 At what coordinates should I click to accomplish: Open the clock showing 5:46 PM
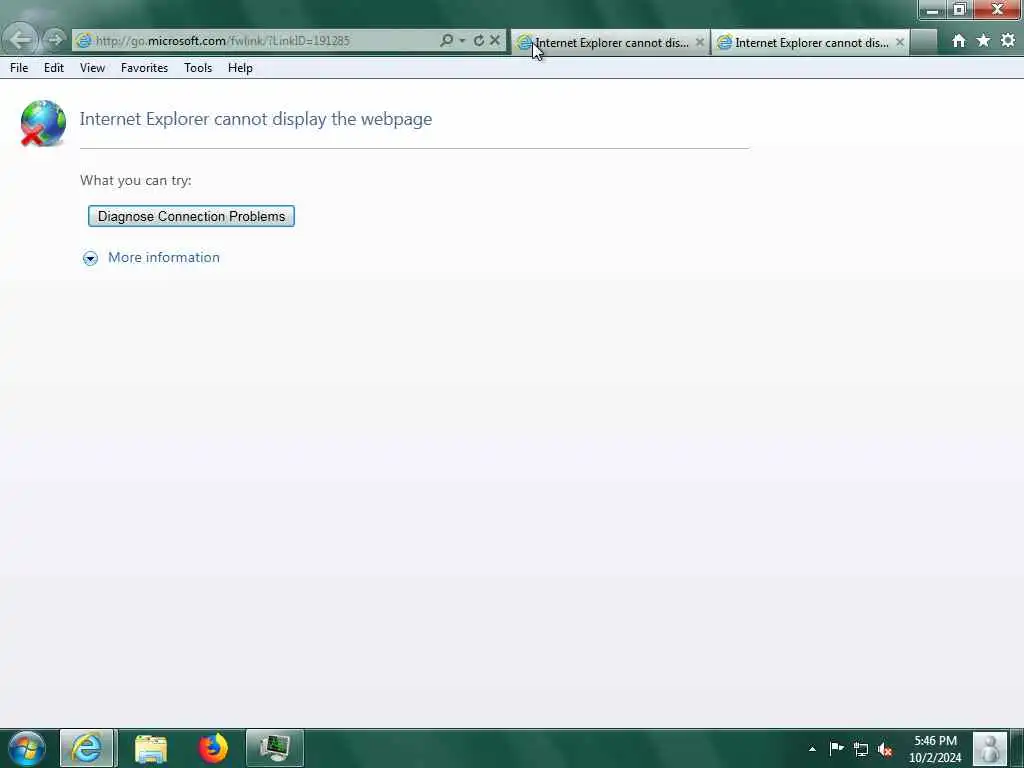click(935, 748)
